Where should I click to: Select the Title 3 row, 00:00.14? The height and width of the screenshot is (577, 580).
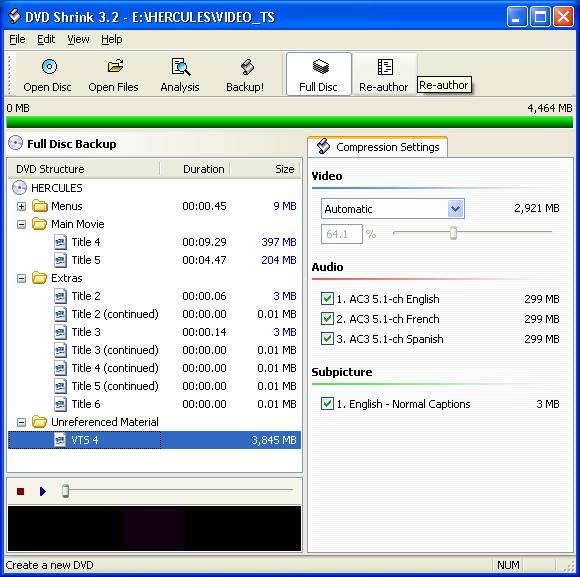coord(154,332)
